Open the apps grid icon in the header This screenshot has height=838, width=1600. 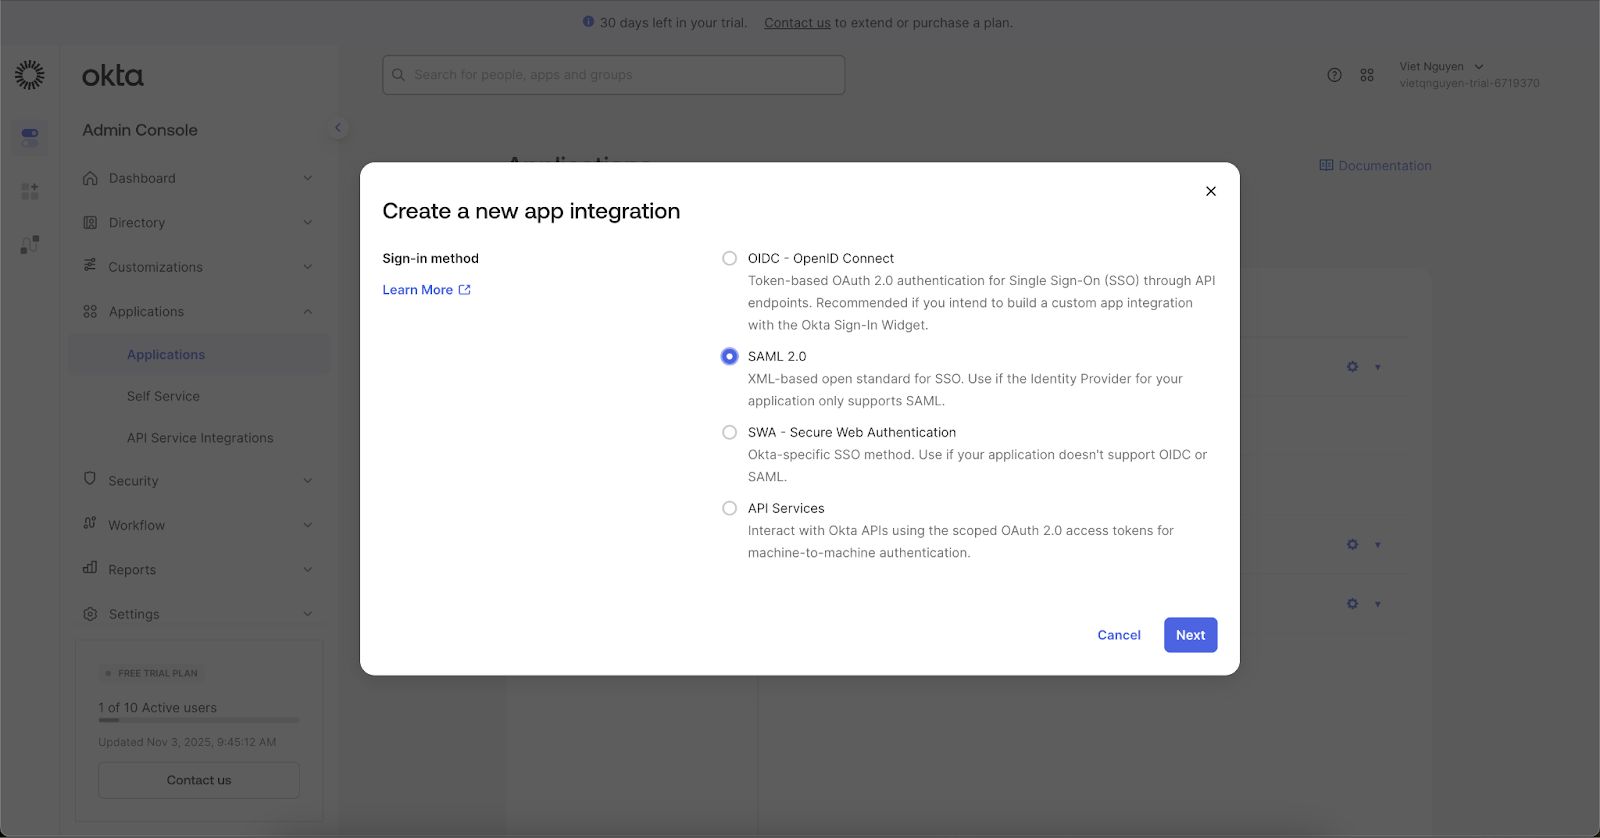1367,75
